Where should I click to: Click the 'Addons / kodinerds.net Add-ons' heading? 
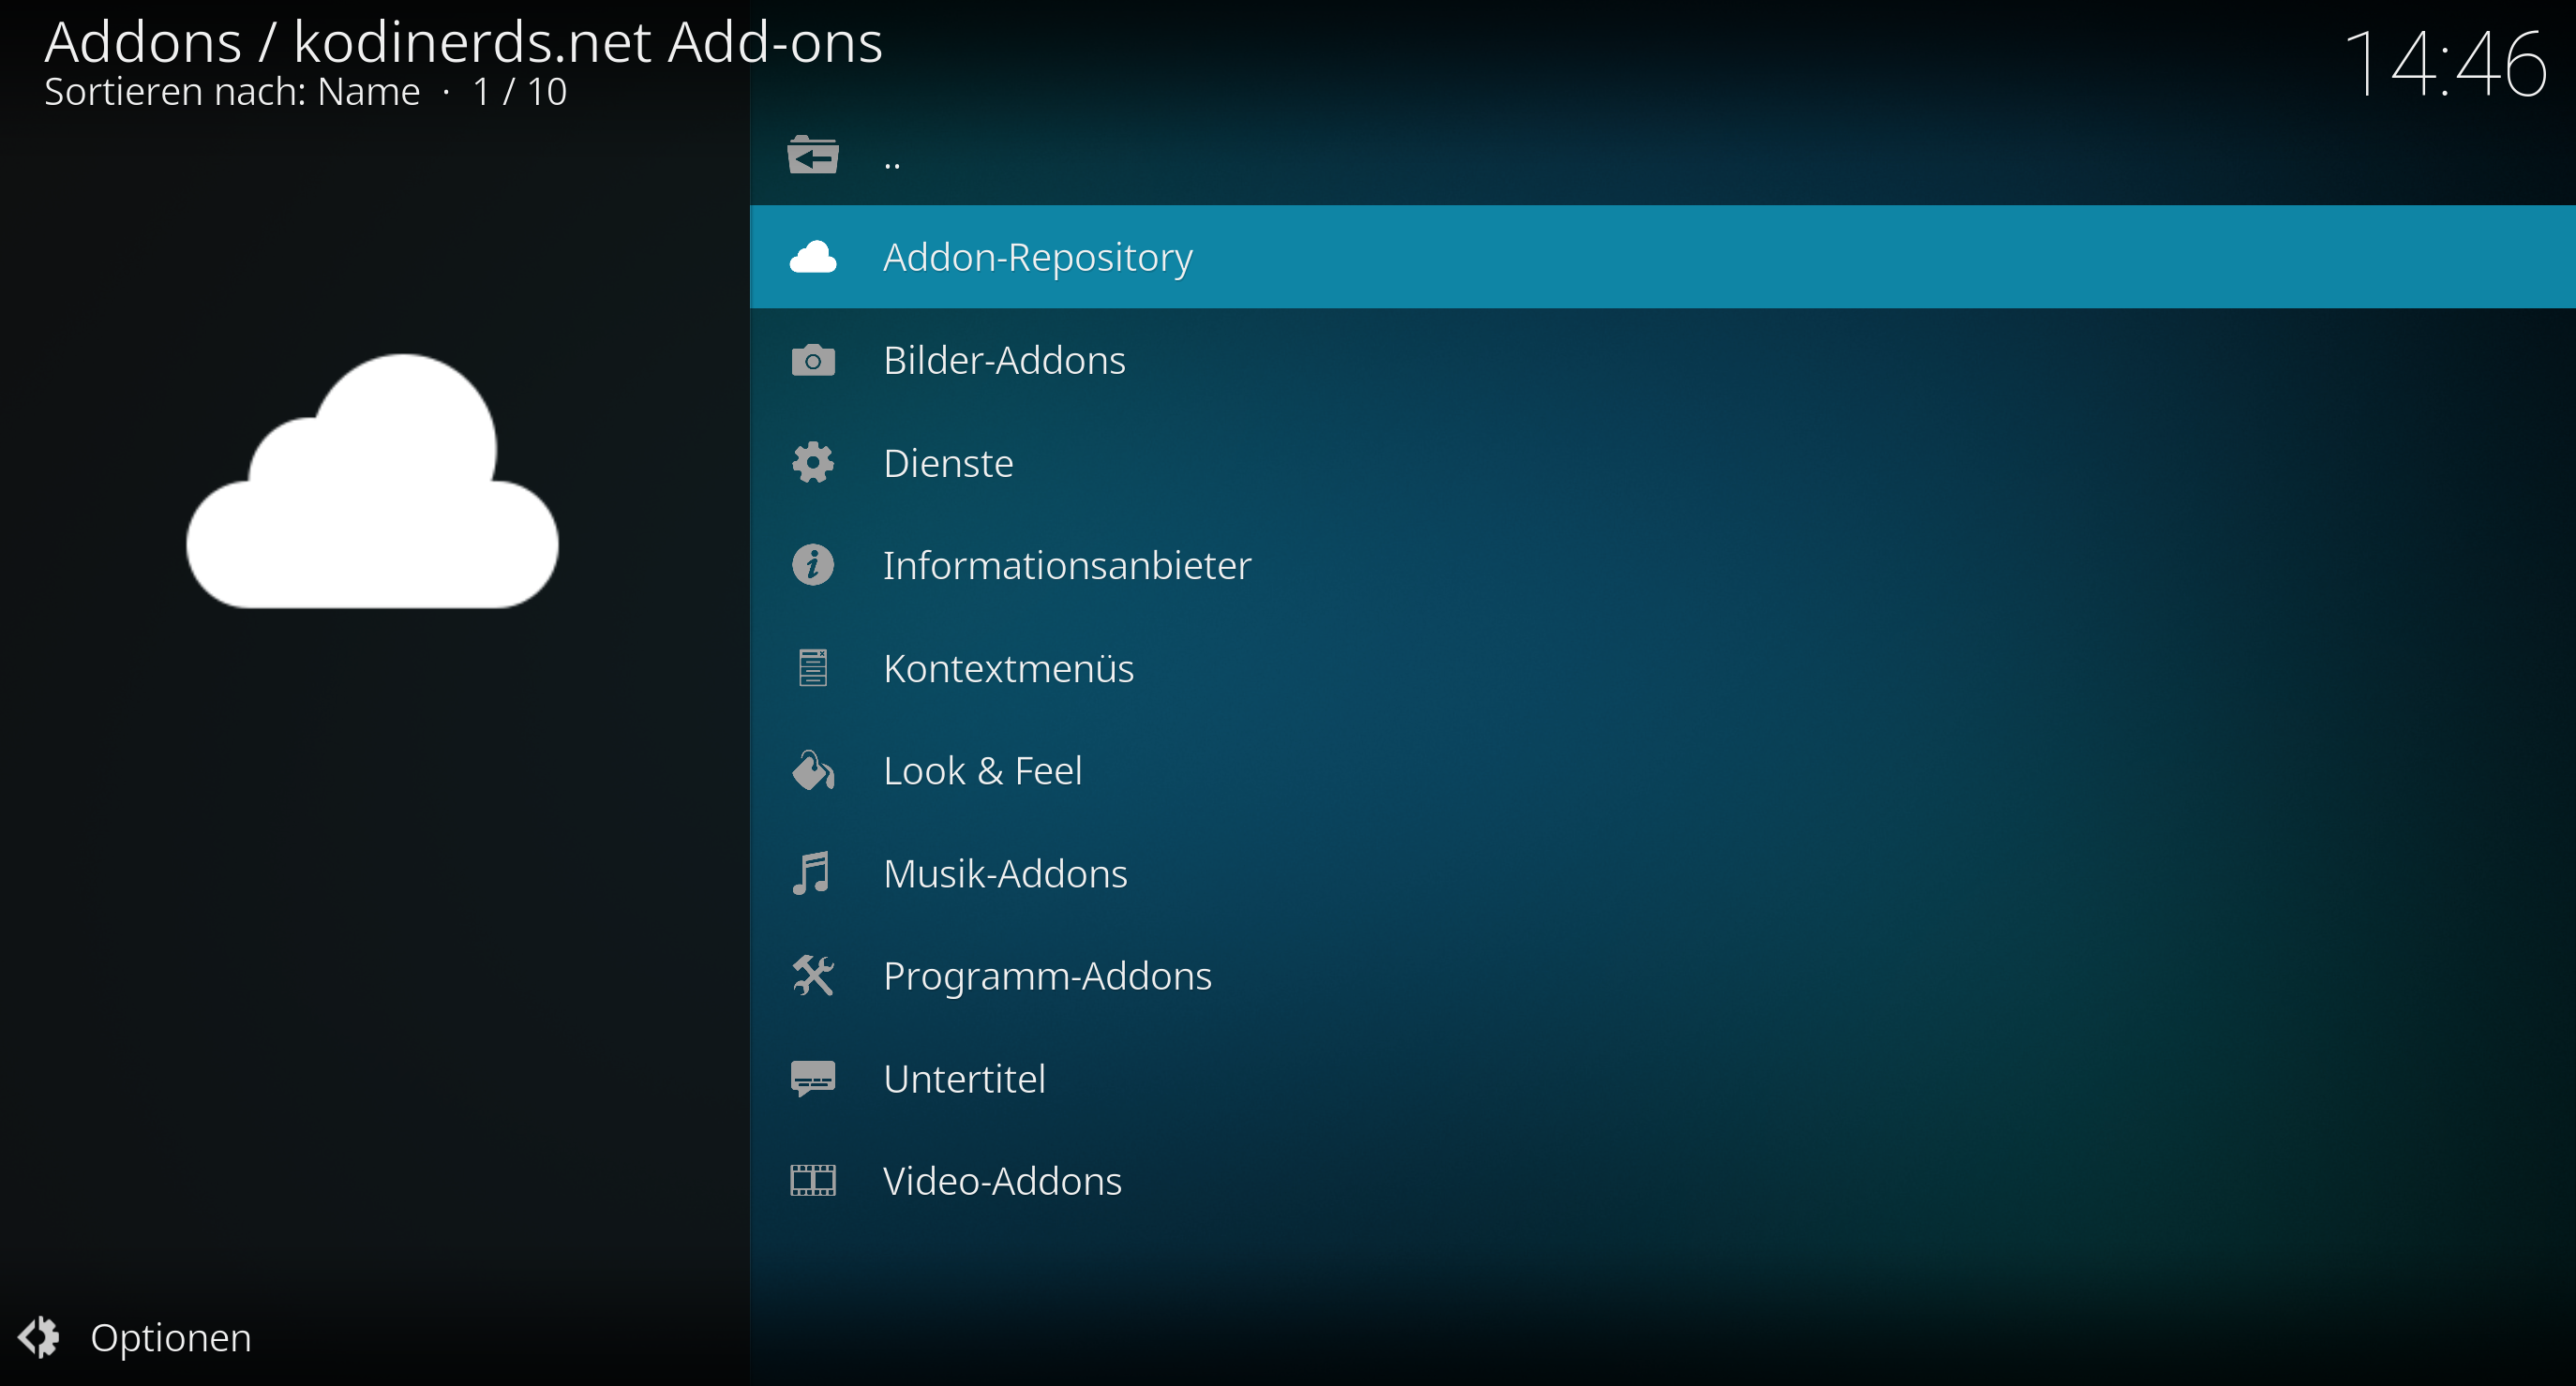pyautogui.click(x=463, y=42)
